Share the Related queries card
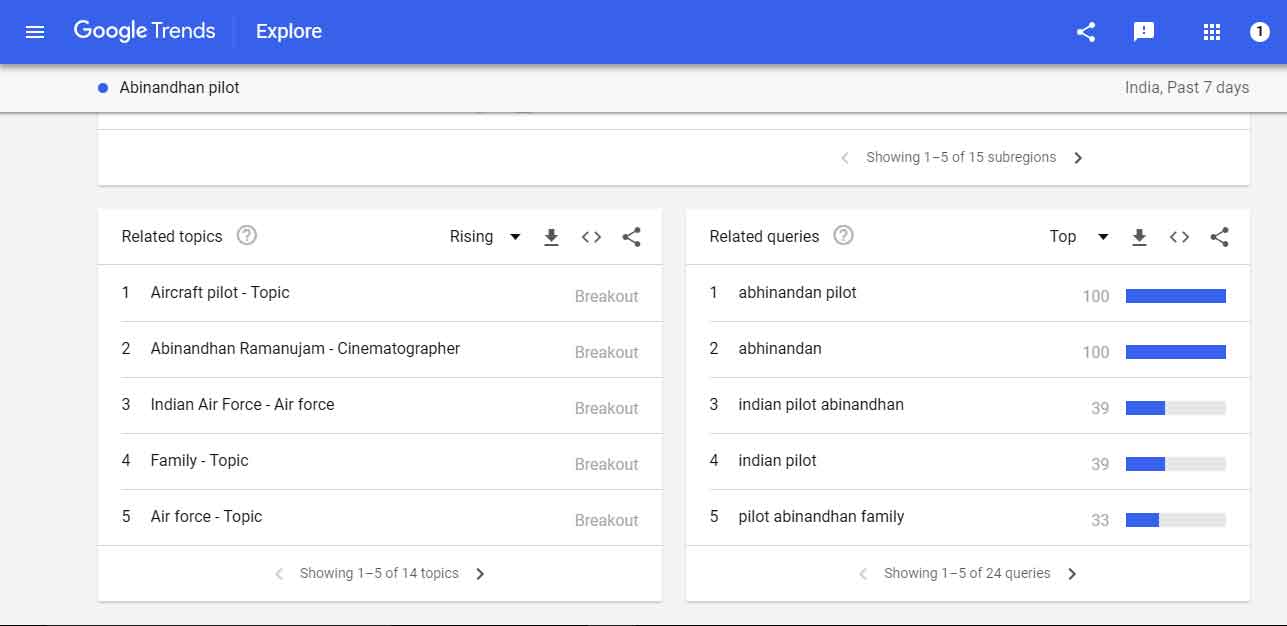The width and height of the screenshot is (1287, 626). point(1219,237)
